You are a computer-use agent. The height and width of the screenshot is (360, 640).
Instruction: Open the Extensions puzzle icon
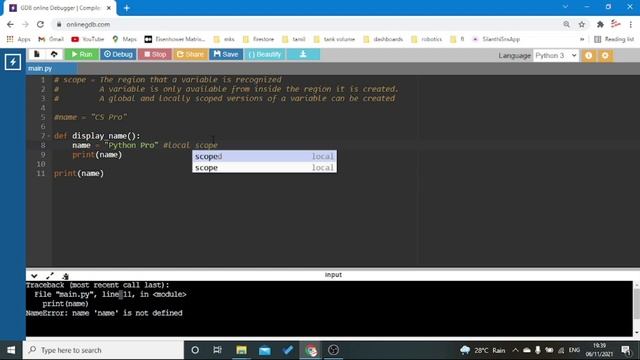(600, 24)
